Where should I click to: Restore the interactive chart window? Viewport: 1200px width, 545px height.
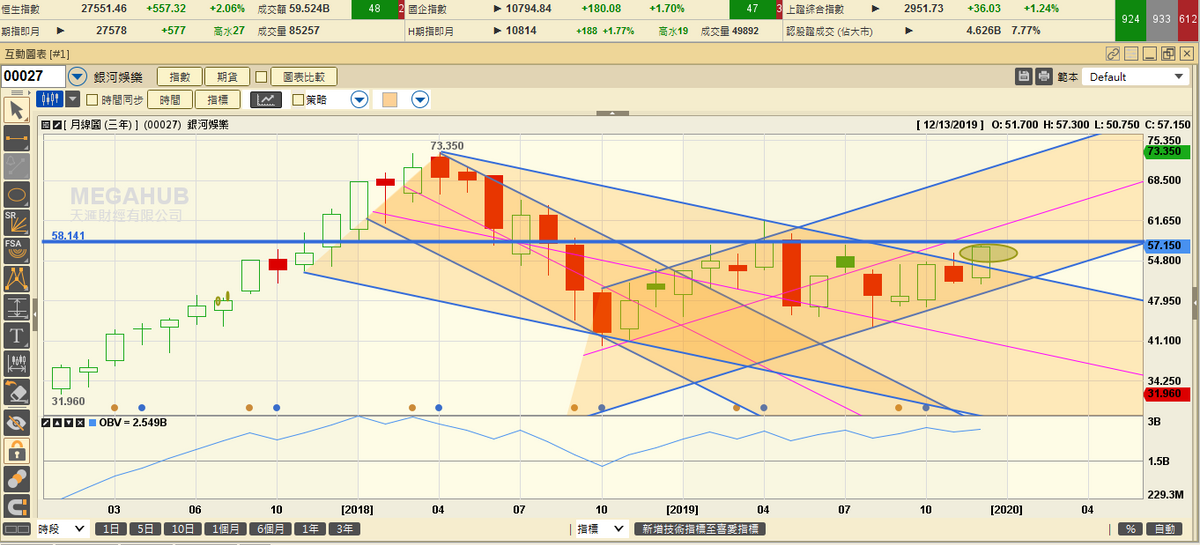[x=1168, y=53]
